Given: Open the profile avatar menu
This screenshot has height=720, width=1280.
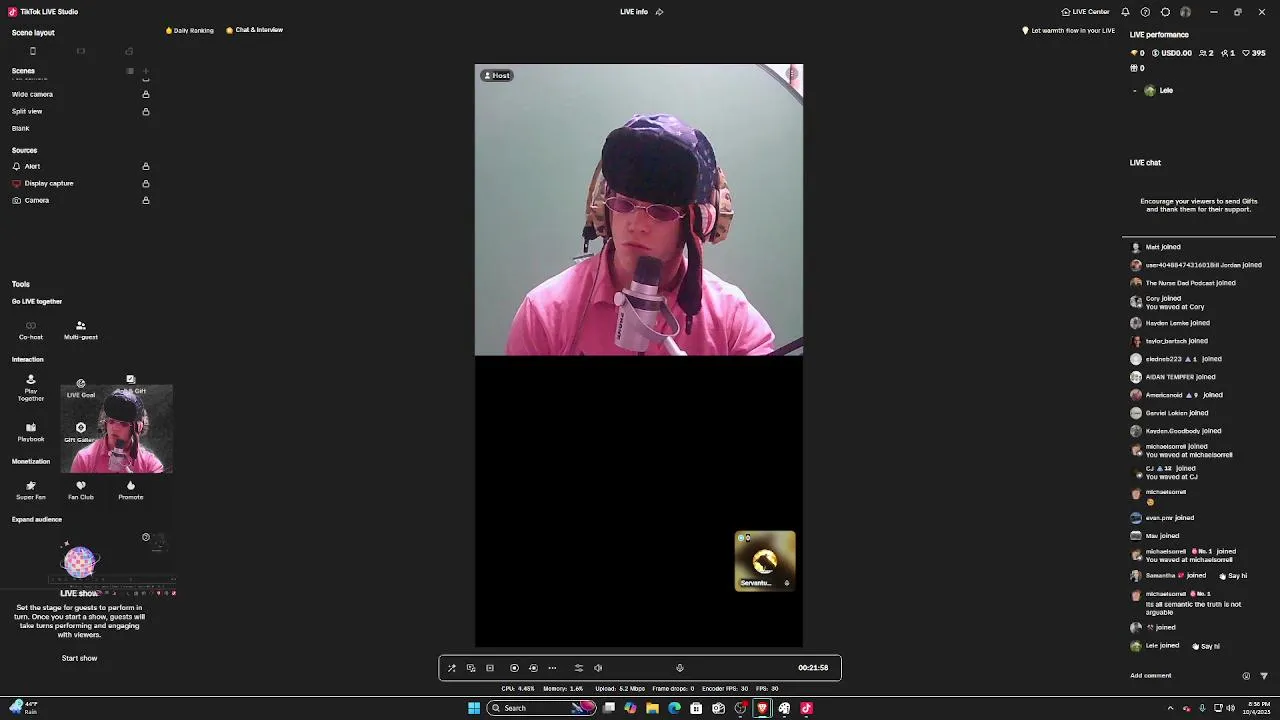Looking at the screenshot, I should (x=1185, y=12).
